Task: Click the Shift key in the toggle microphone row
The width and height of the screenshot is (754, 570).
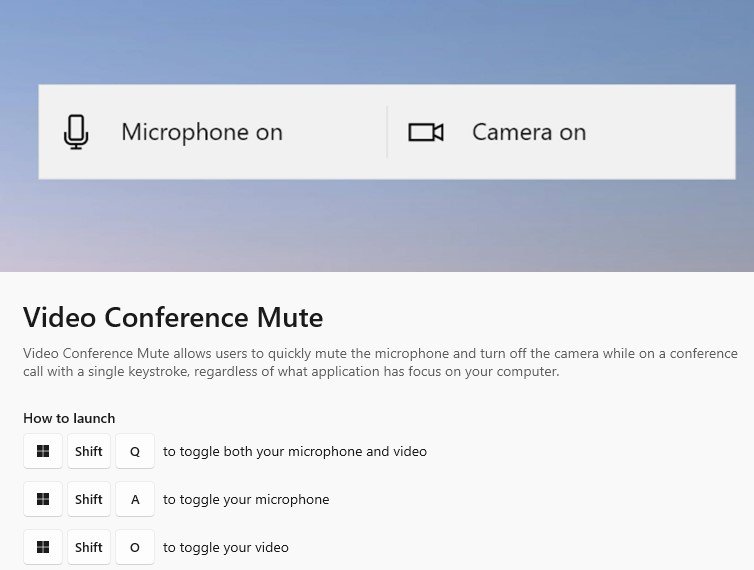Action: coord(89,499)
